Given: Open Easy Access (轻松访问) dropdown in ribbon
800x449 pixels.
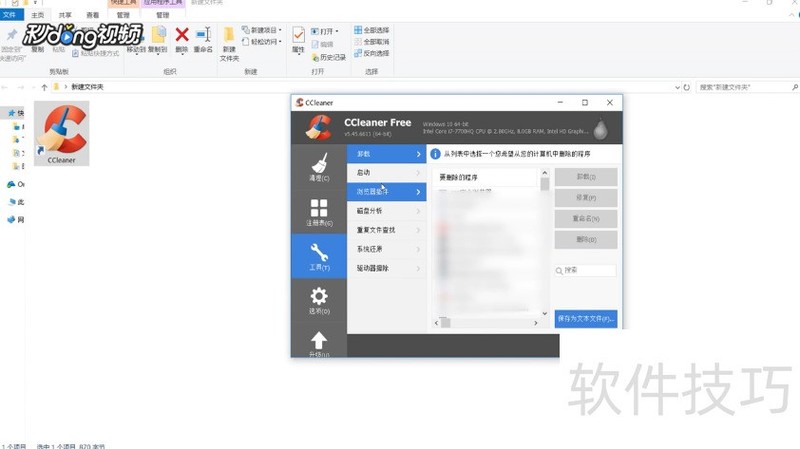Looking at the screenshot, I should tap(262, 41).
